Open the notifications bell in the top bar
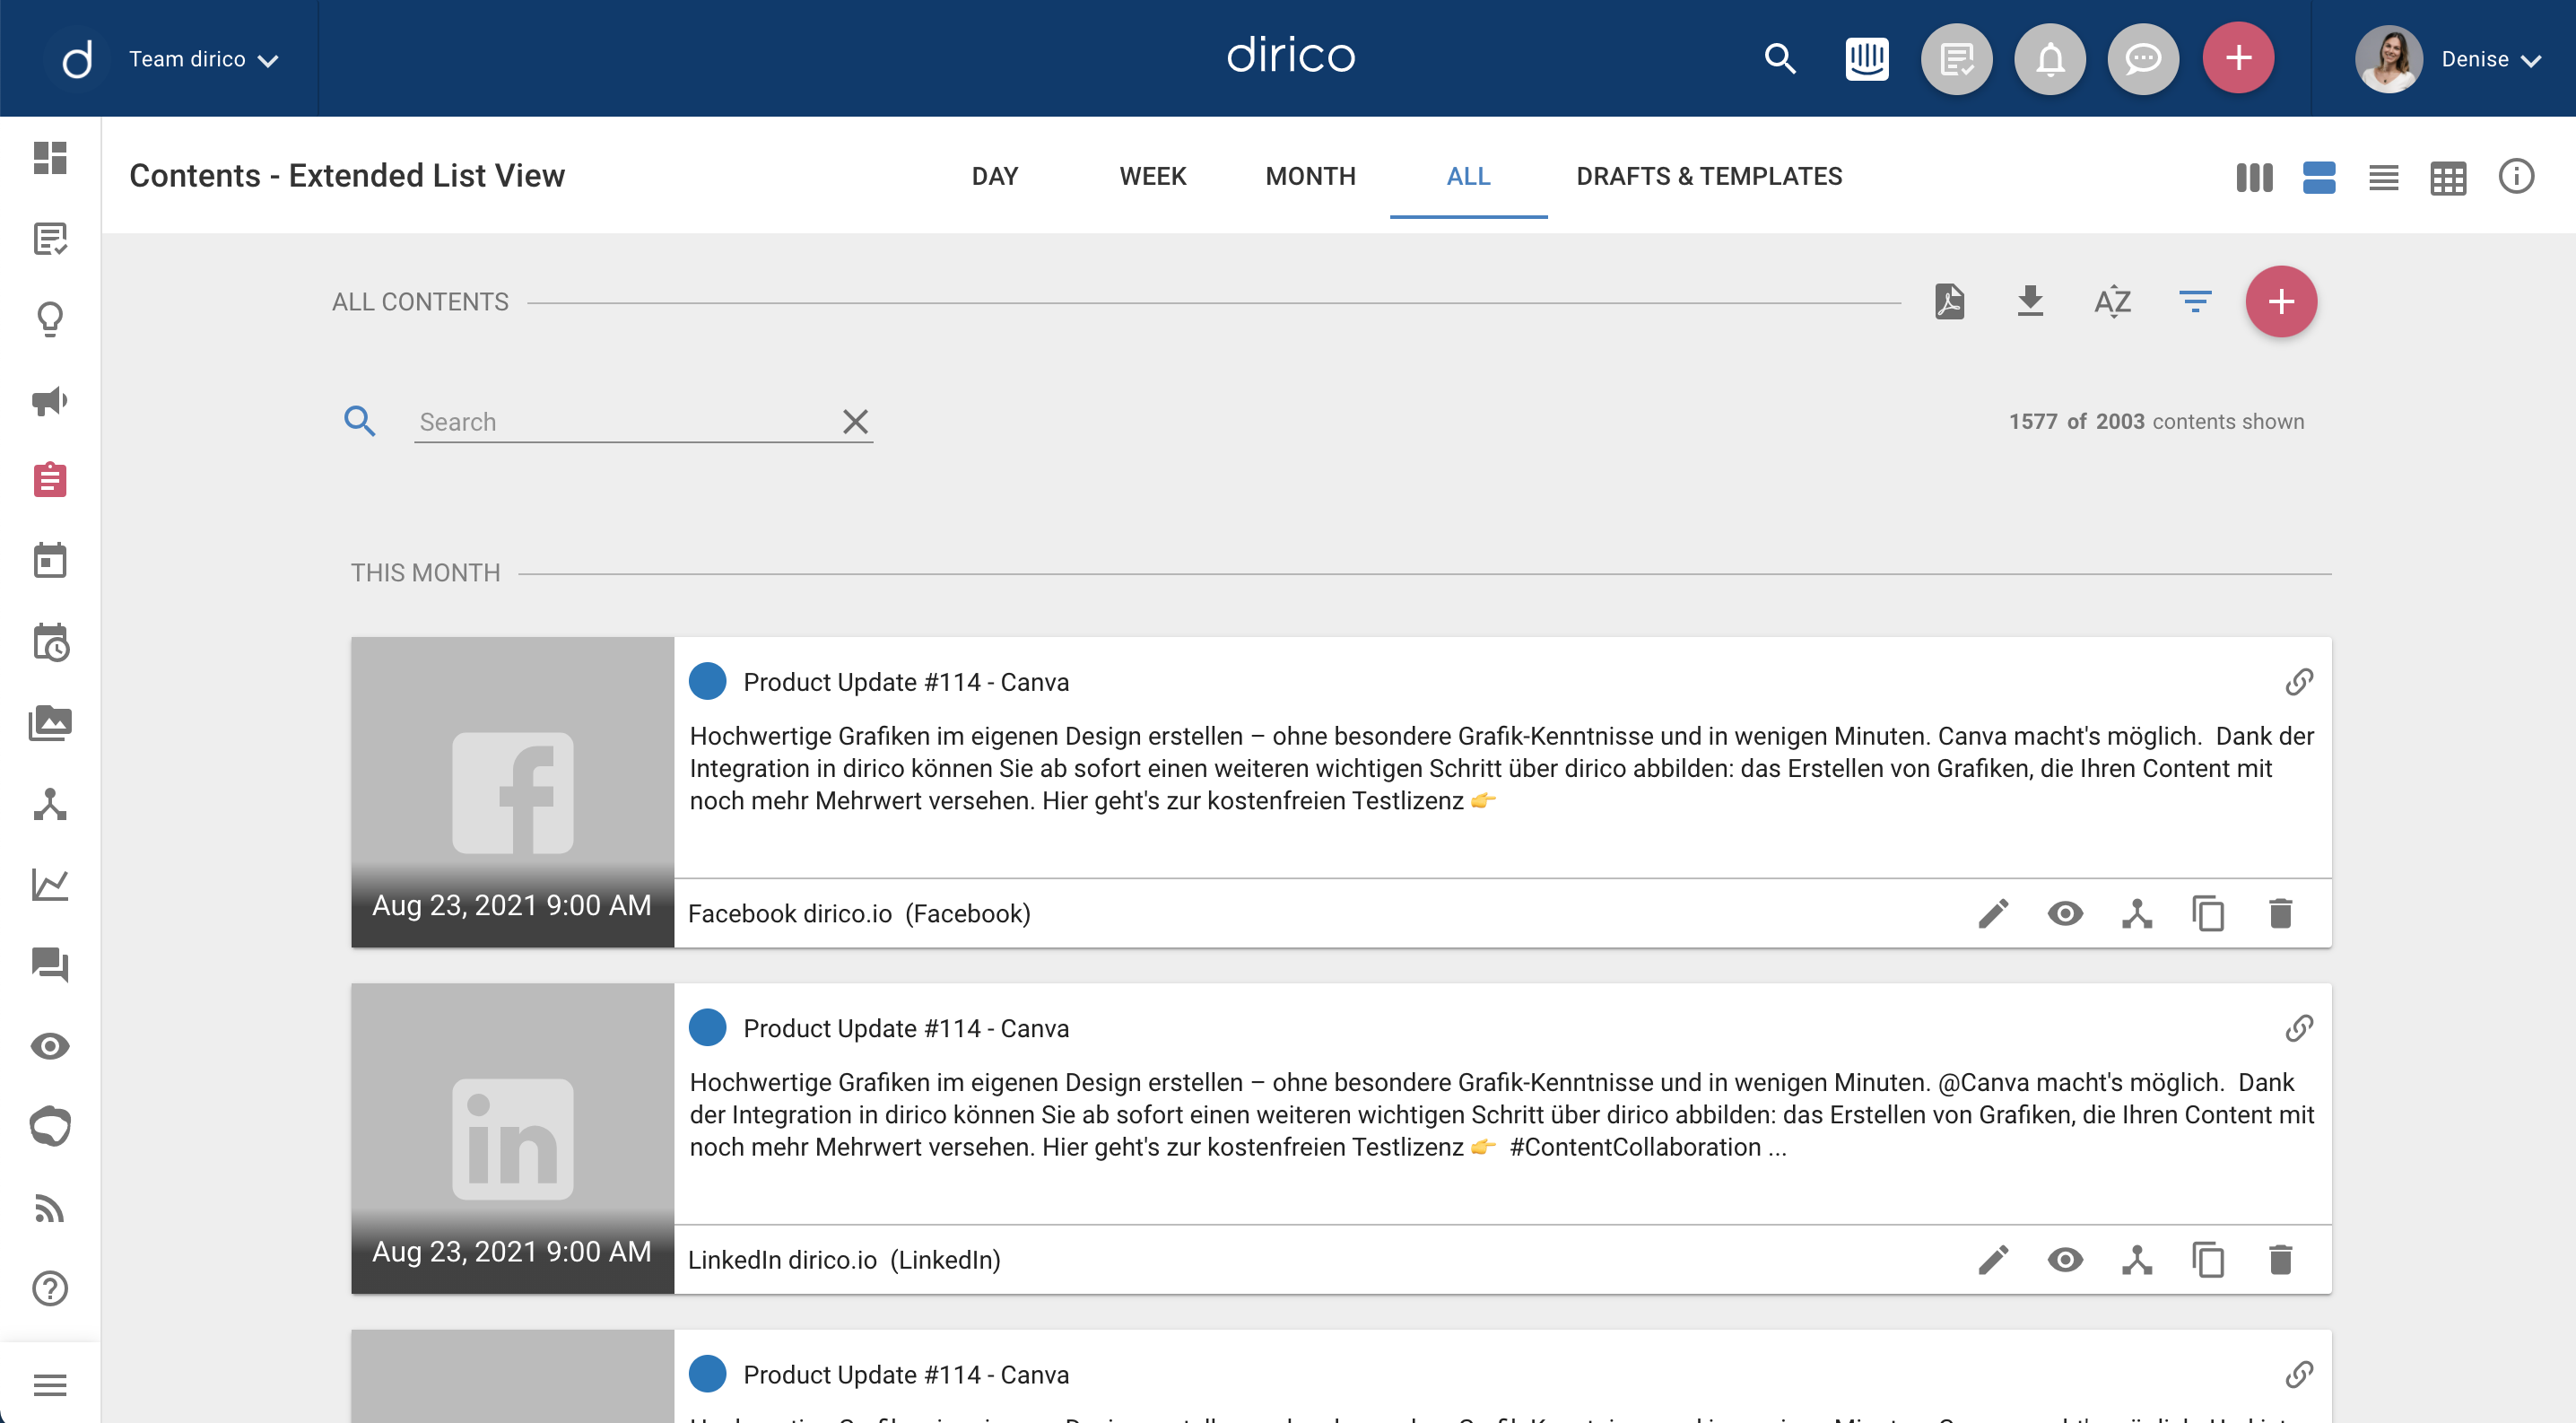The width and height of the screenshot is (2576, 1423). click(2049, 58)
